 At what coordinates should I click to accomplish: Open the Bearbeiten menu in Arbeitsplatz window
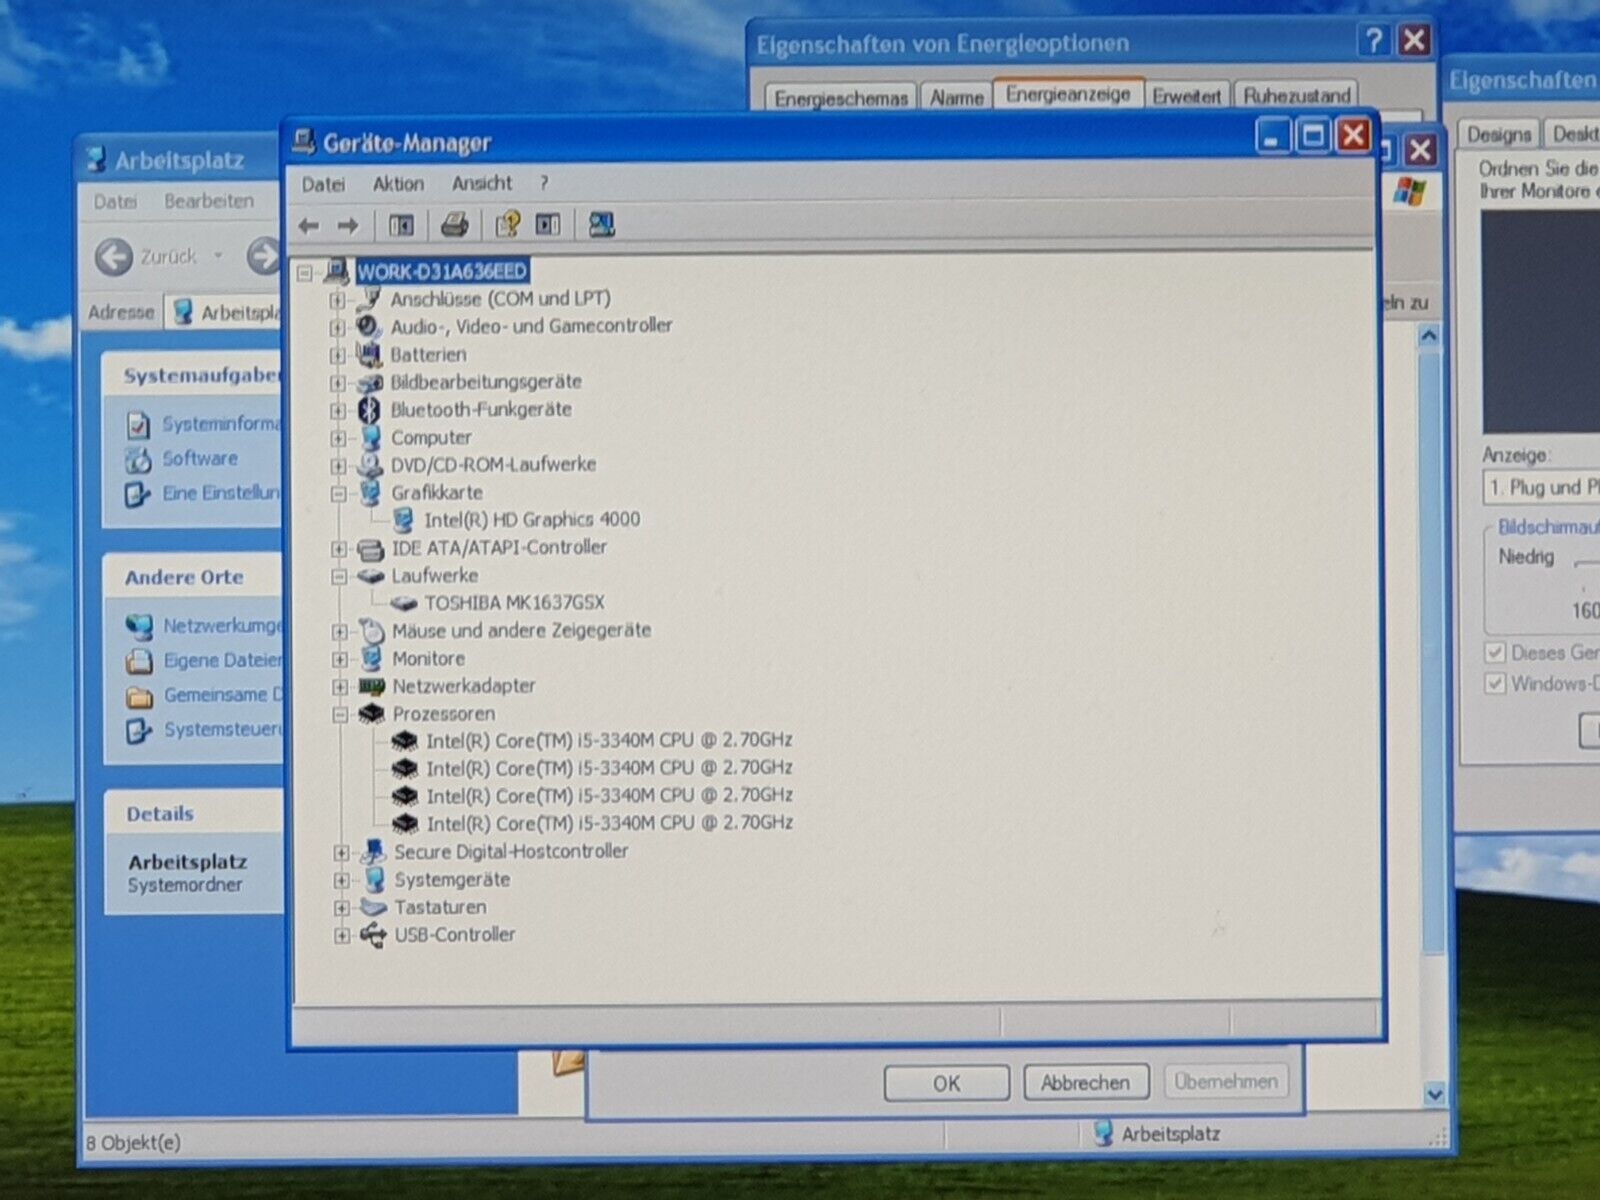(209, 201)
